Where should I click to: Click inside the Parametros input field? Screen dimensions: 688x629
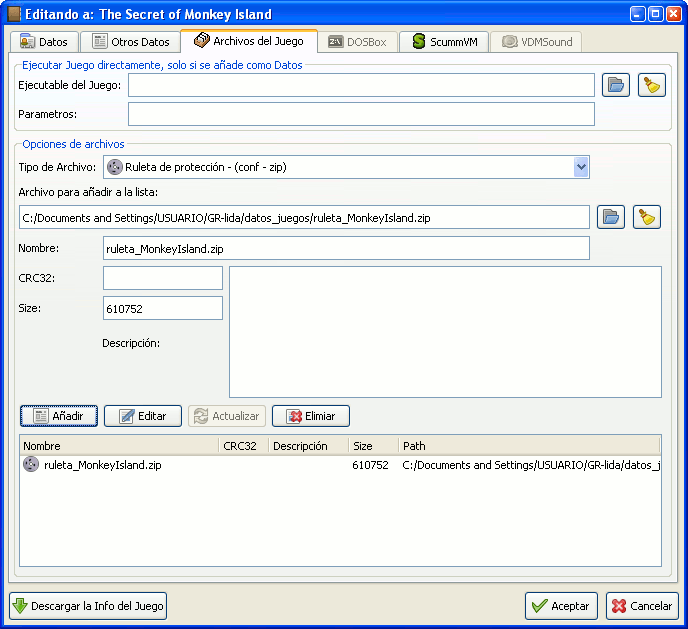(x=360, y=114)
